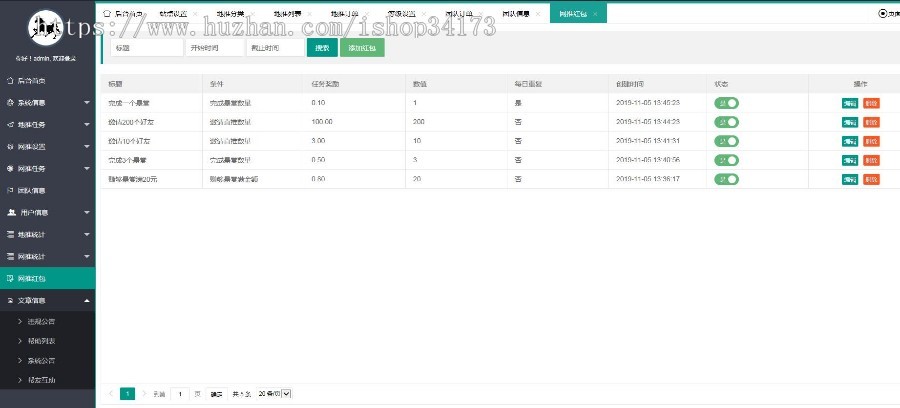Viewport: 900px width, 408px height.
Task: Click 编辑 edit button for 13:41:31 row
Action: coord(849,141)
